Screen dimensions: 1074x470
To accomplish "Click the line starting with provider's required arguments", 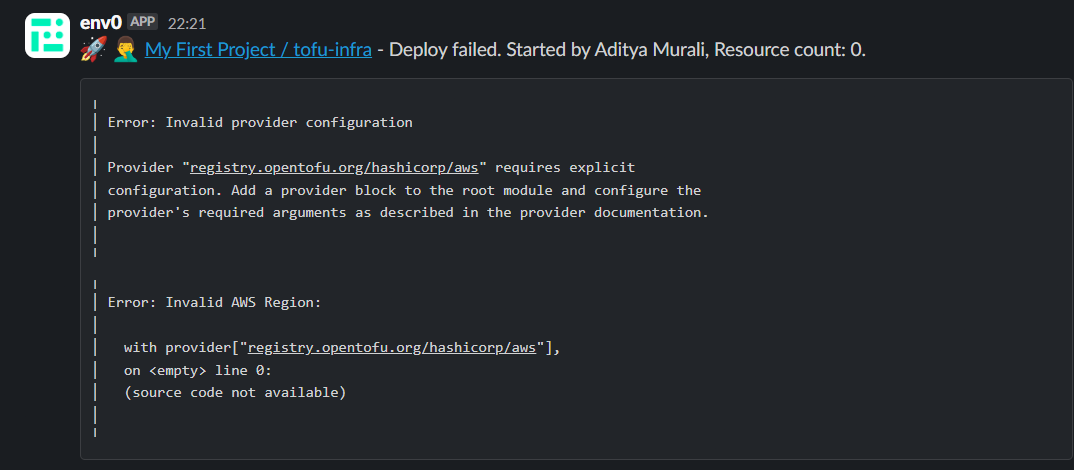I will [x=408, y=212].
